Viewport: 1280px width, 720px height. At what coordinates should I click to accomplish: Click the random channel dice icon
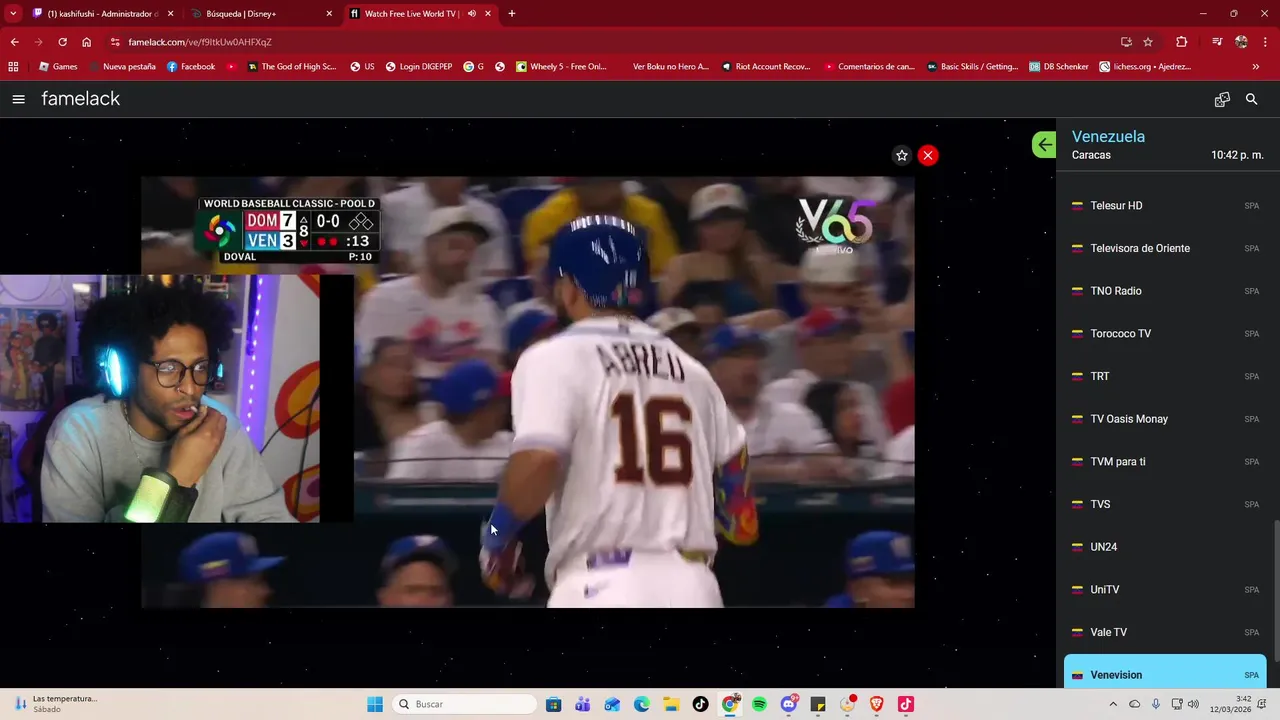coord(1222,99)
